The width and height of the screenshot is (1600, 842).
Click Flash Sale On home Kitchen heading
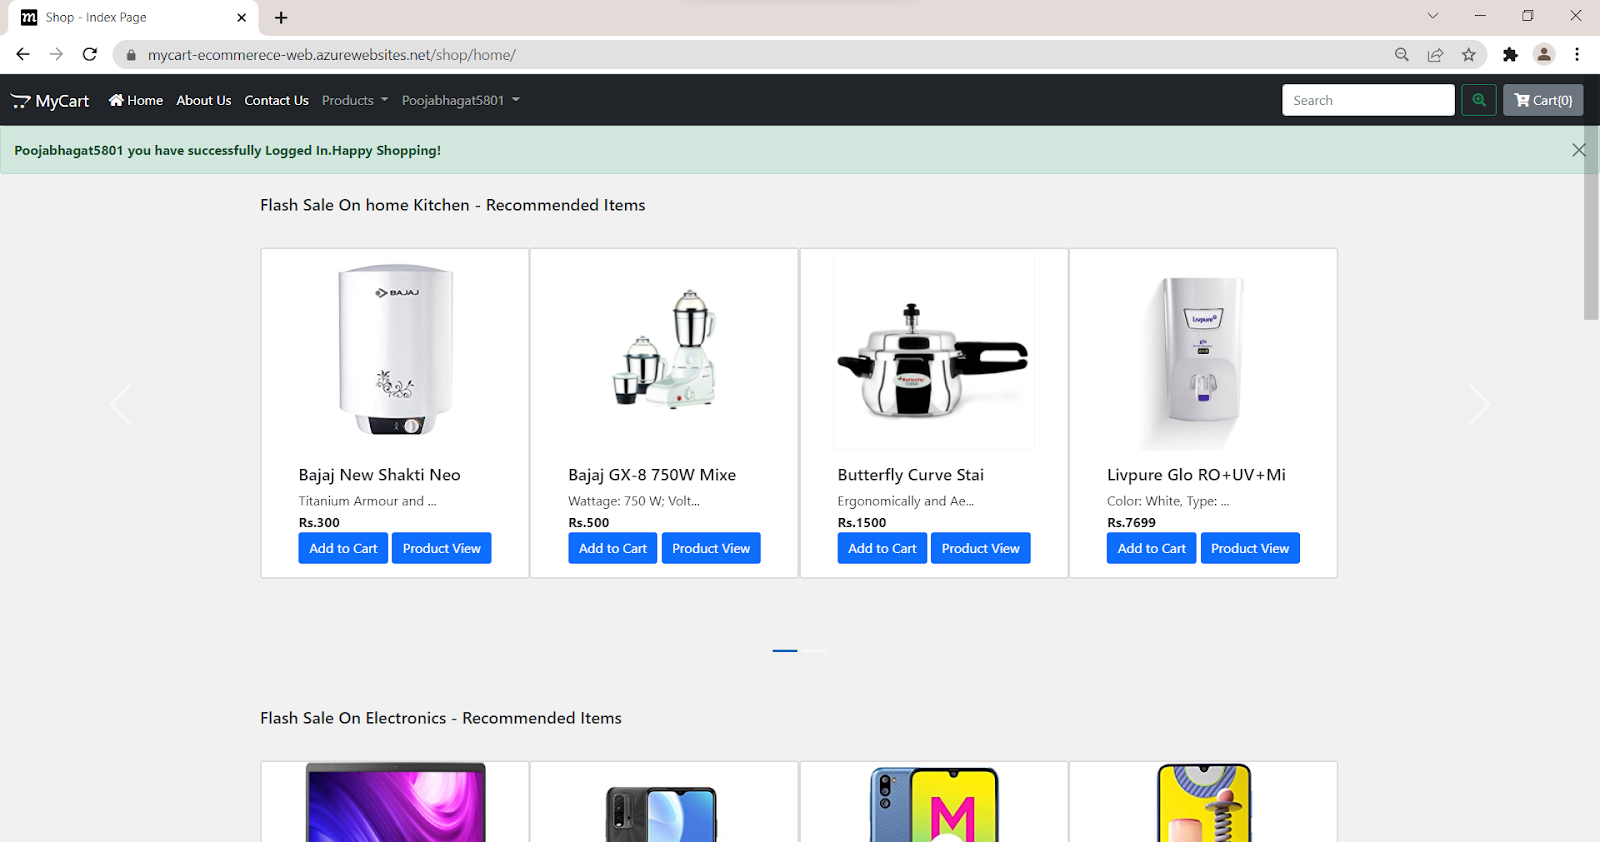pos(453,205)
